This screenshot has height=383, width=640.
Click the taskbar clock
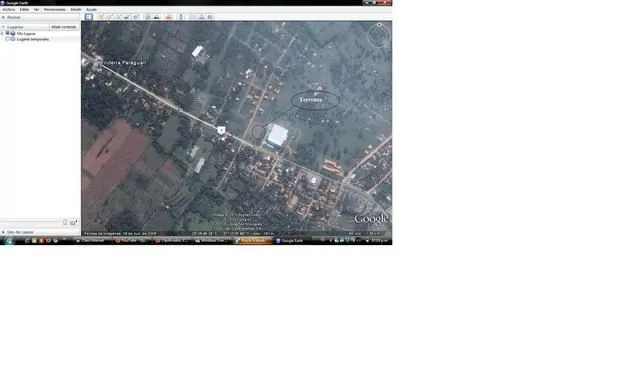pyautogui.click(x=379, y=240)
